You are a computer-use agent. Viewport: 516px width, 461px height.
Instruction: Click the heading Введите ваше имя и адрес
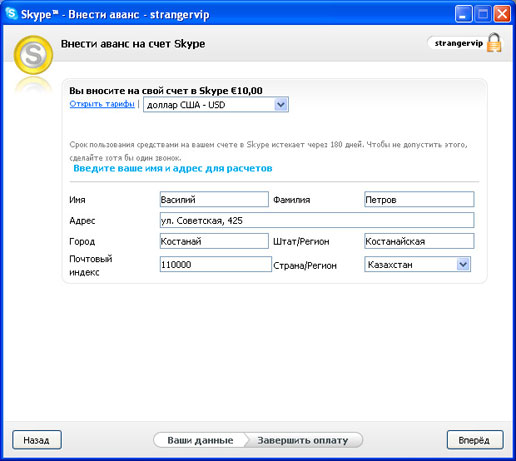(x=173, y=168)
